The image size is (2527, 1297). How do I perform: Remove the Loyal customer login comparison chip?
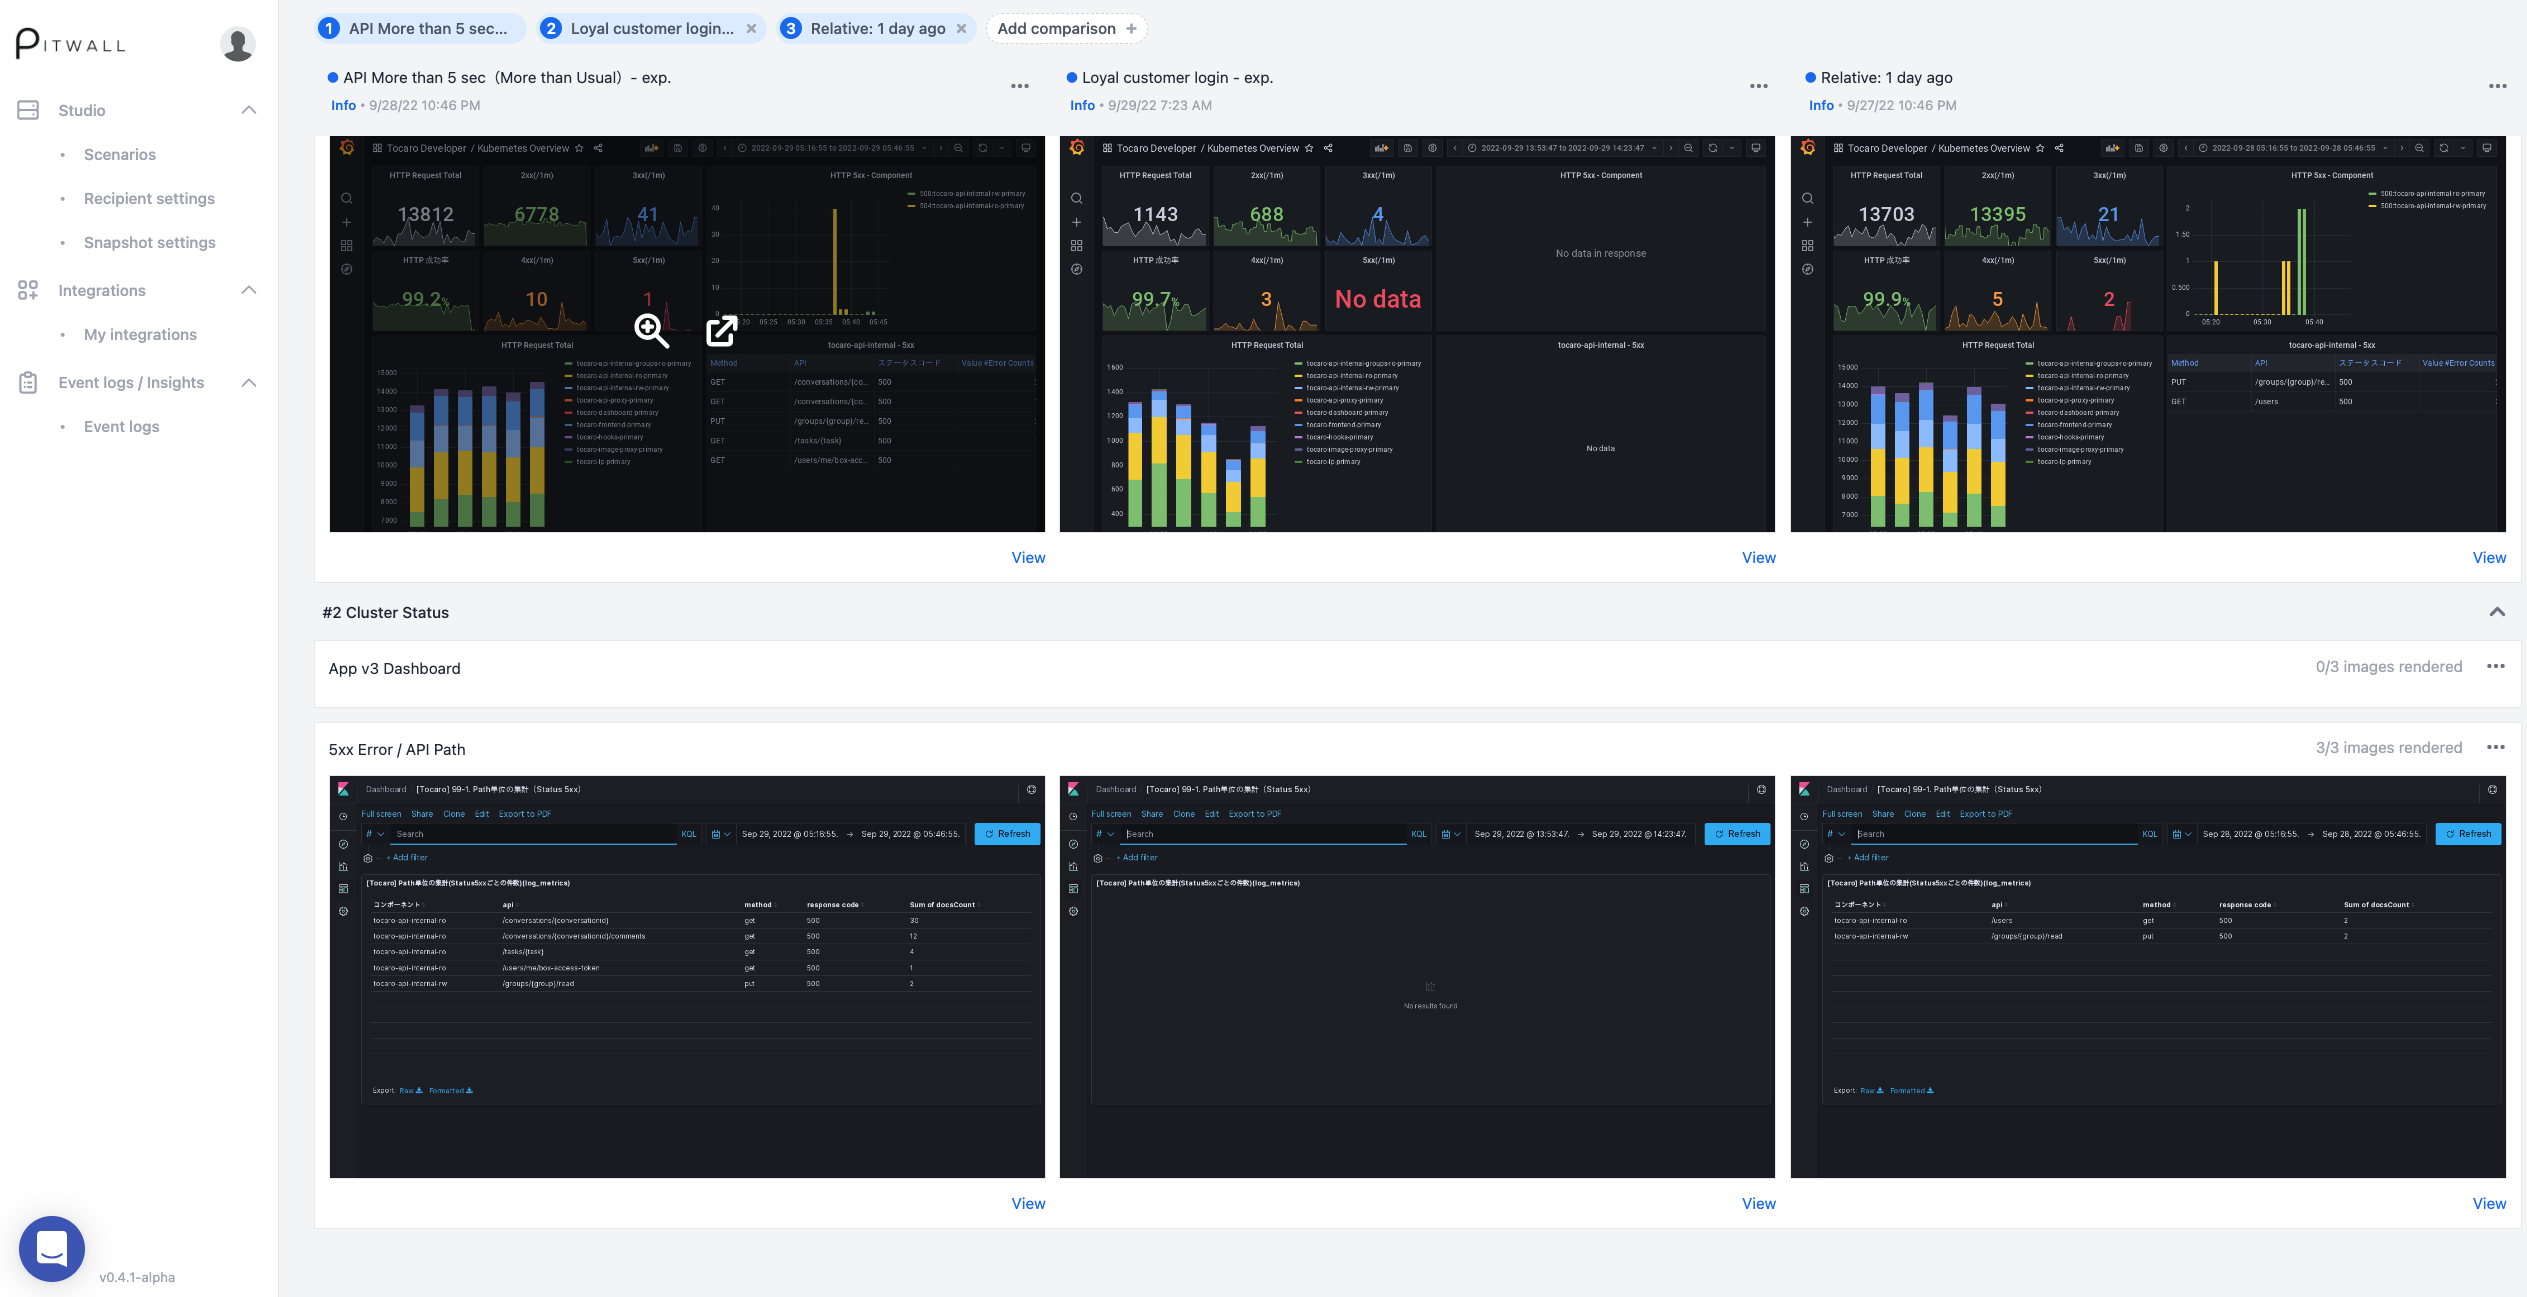751,29
